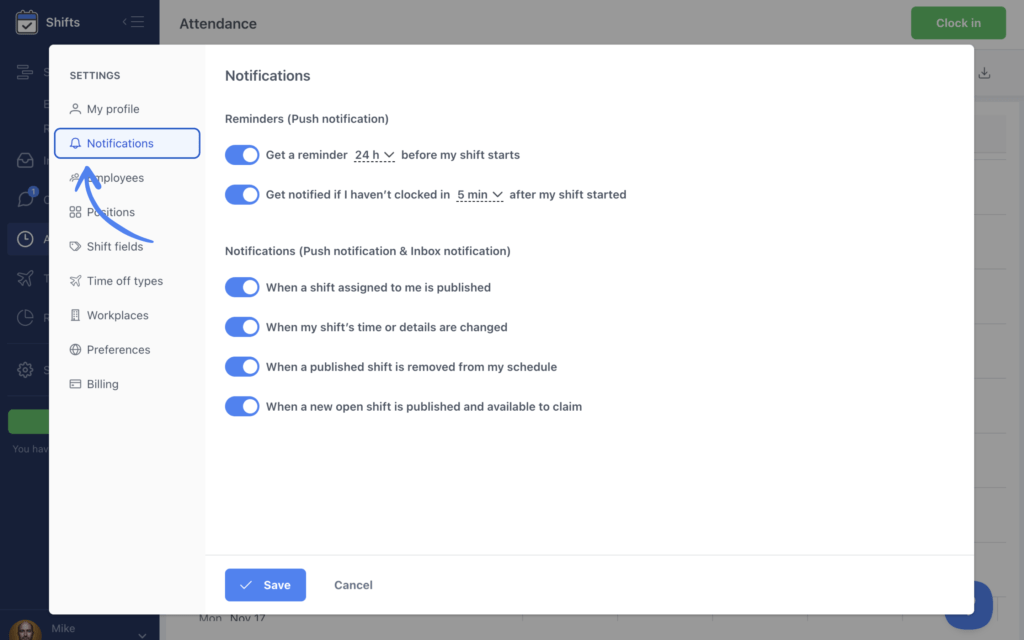Go to Shift fields settings
This screenshot has height=640, width=1024.
[117, 246]
